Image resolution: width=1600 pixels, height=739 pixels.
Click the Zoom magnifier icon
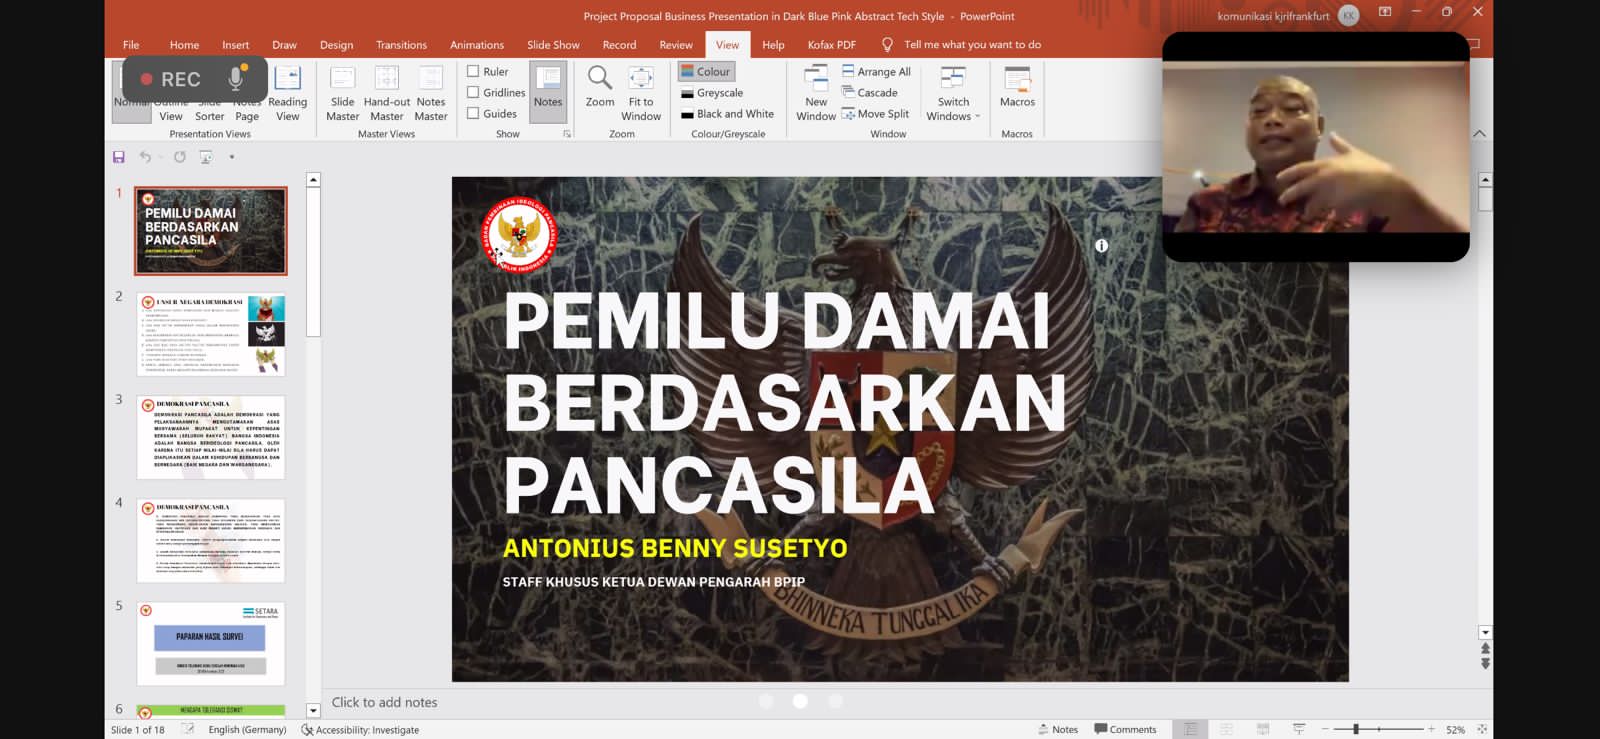click(600, 78)
